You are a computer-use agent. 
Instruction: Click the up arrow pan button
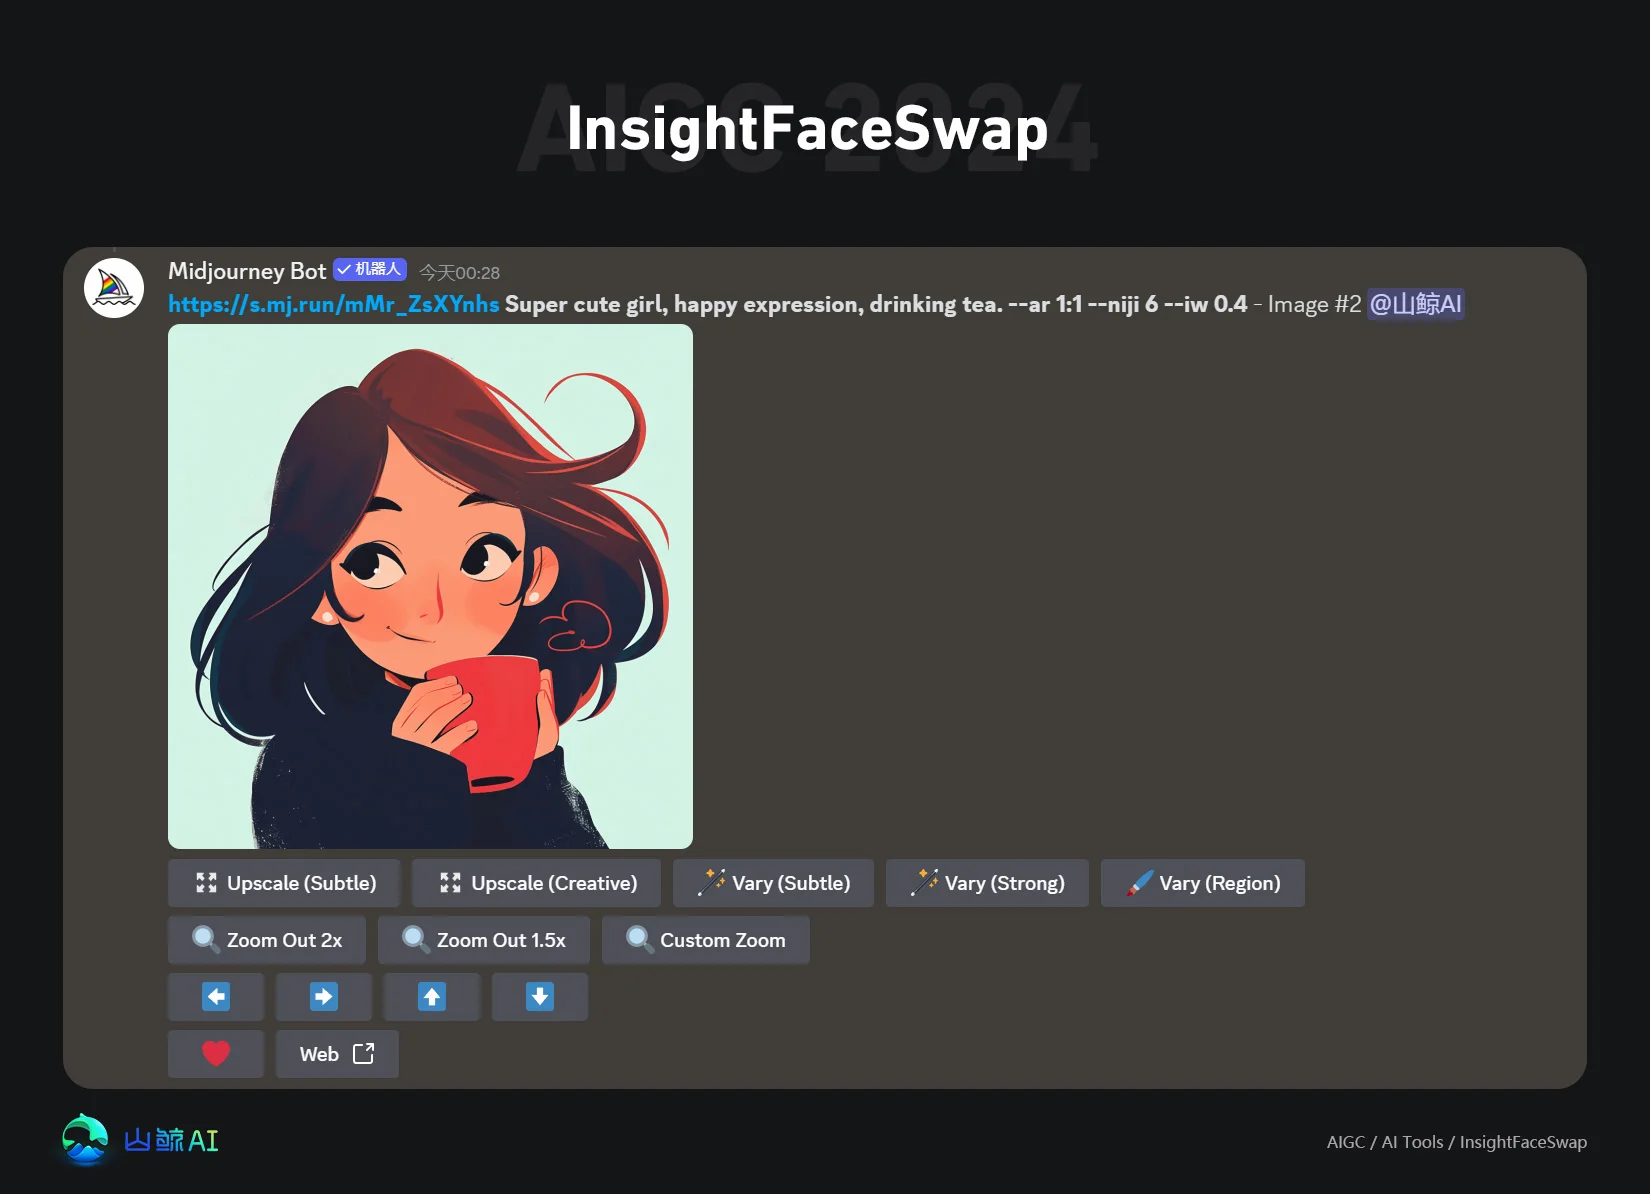pos(431,997)
